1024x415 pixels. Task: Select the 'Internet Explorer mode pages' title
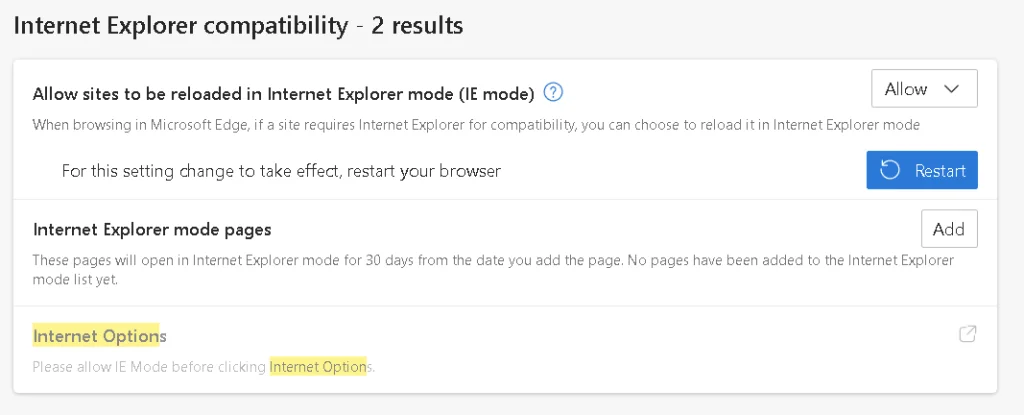(152, 230)
